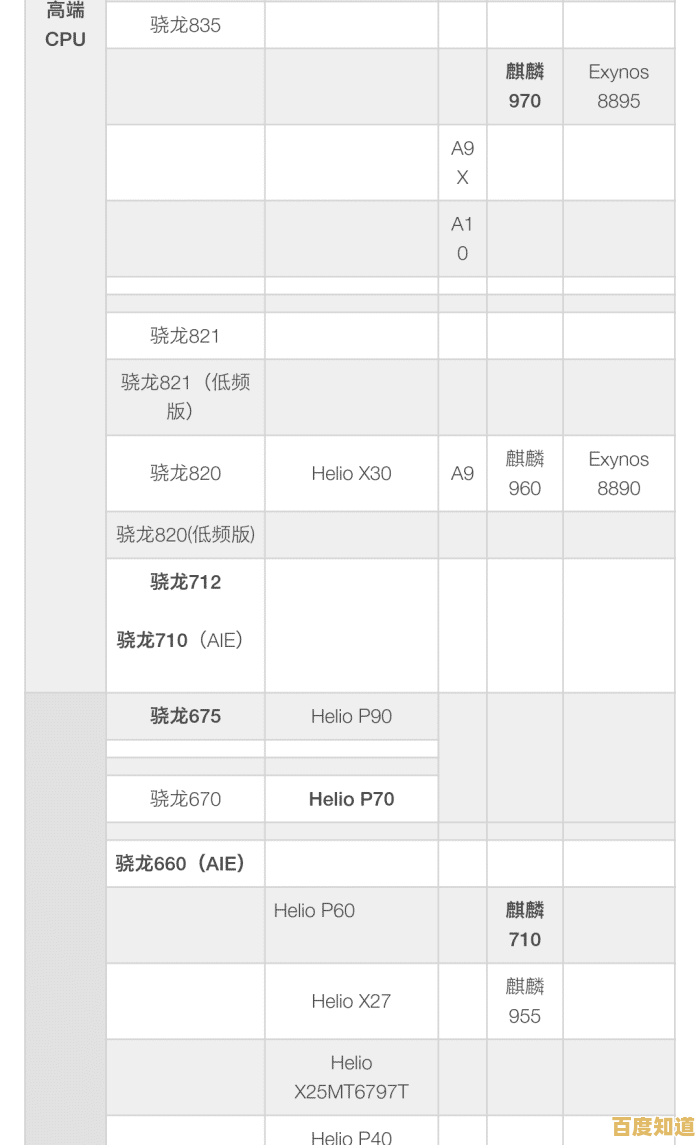
Task: Select the A10 chip cell
Action: coord(462,238)
